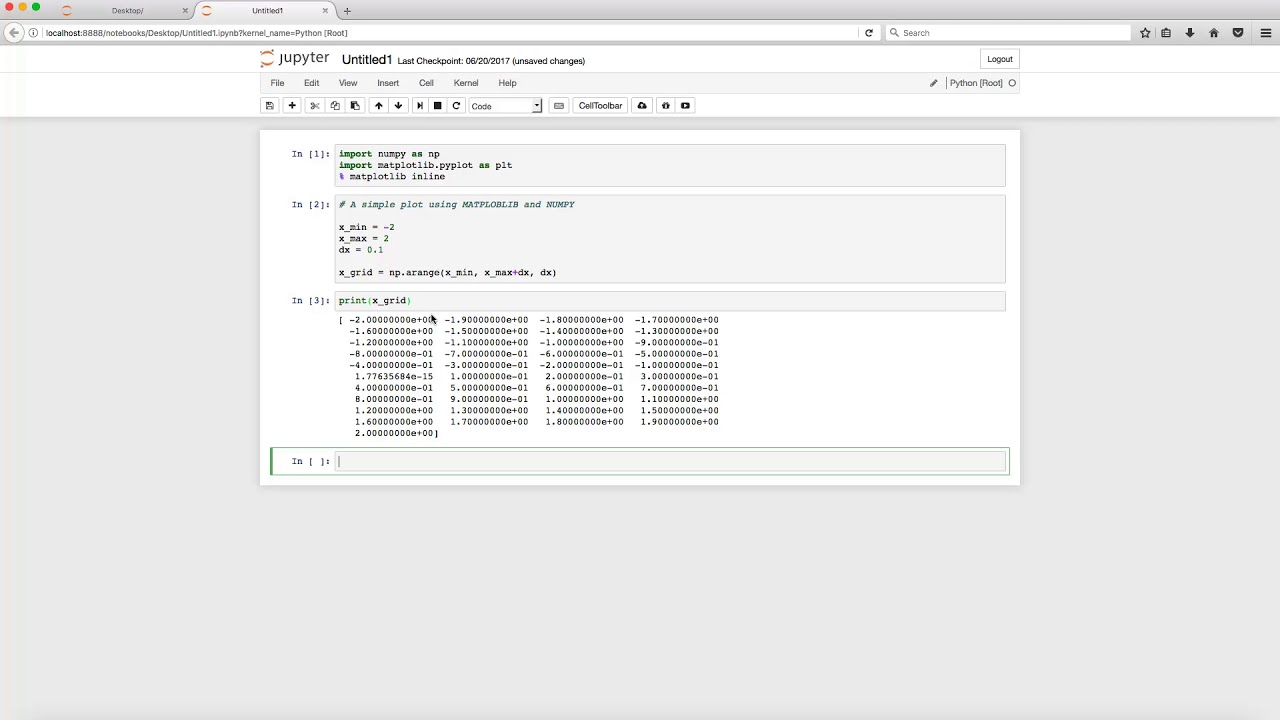This screenshot has height=720, width=1280.
Task: Click the pencil edit-mode indicator icon
Action: pyautogui.click(x=934, y=83)
